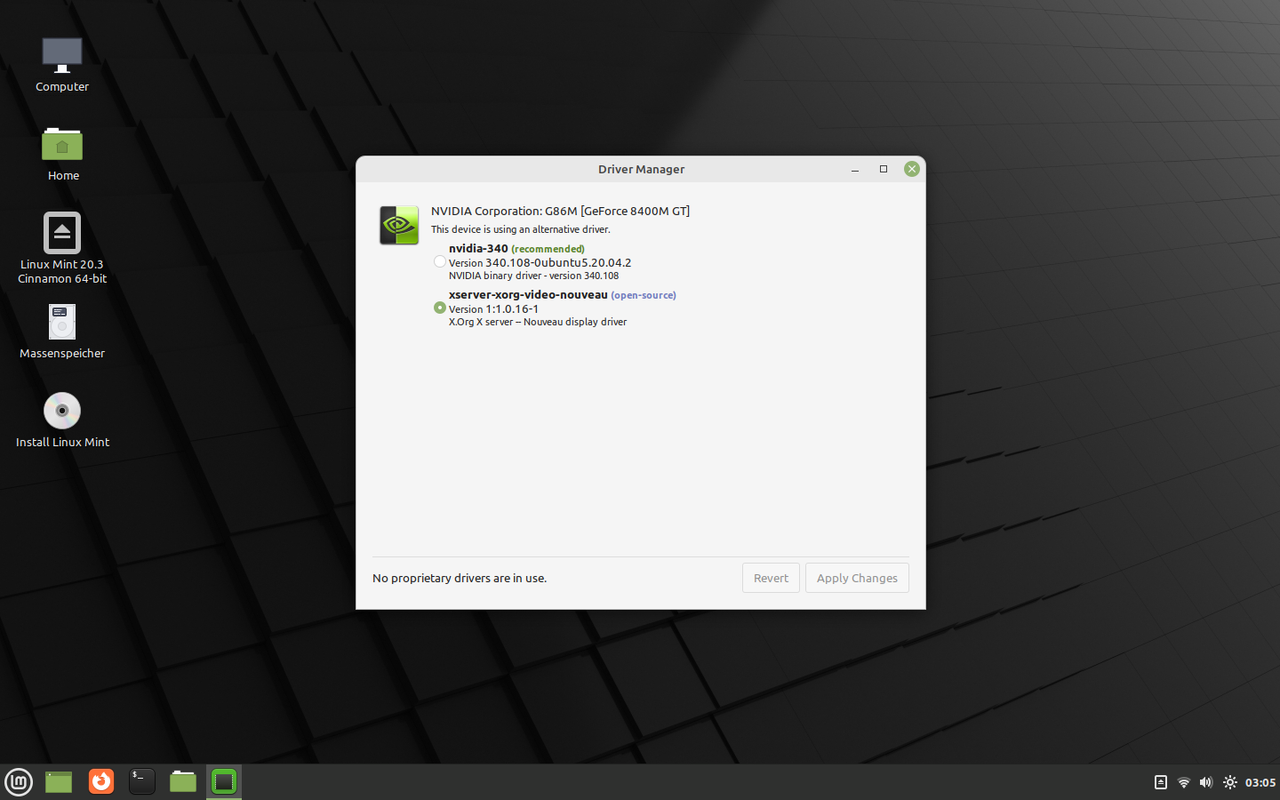Click the Driver Manager taskbar item
The image size is (1280, 800).
pyautogui.click(x=224, y=782)
